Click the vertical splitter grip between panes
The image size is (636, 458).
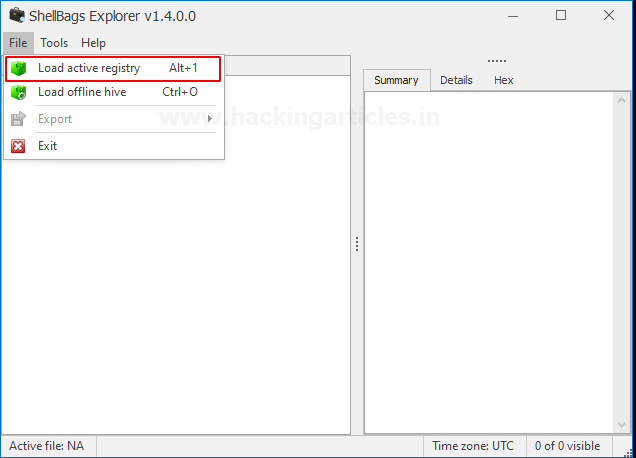point(357,244)
